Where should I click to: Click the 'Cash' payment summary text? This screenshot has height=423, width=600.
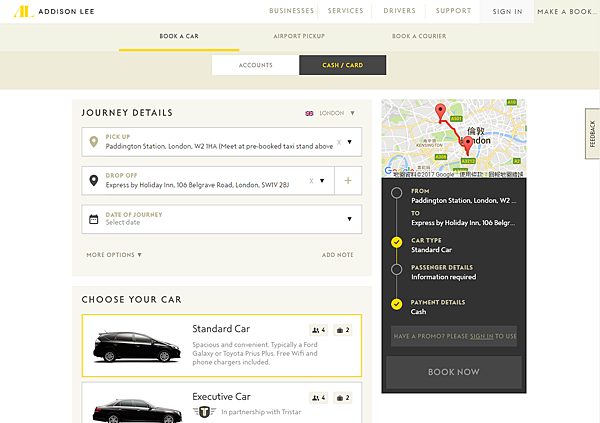point(418,312)
